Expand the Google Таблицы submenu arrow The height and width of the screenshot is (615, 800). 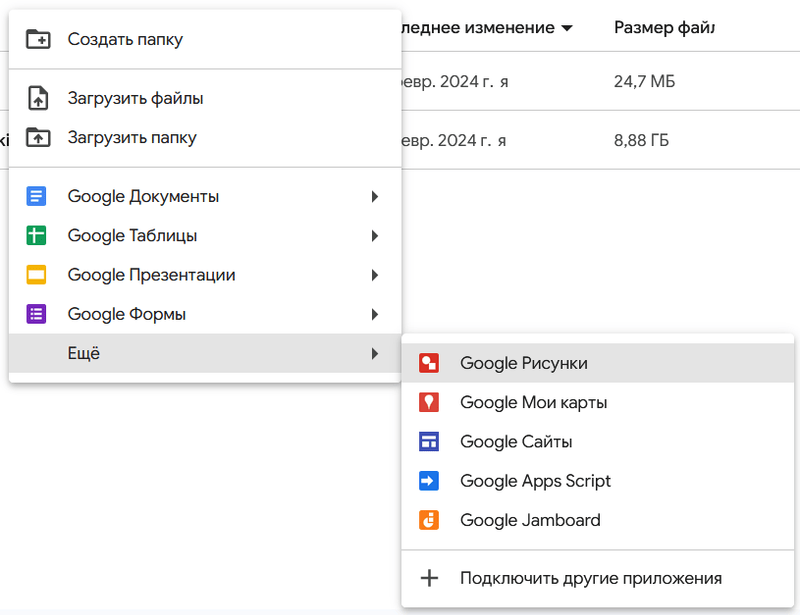click(x=375, y=236)
